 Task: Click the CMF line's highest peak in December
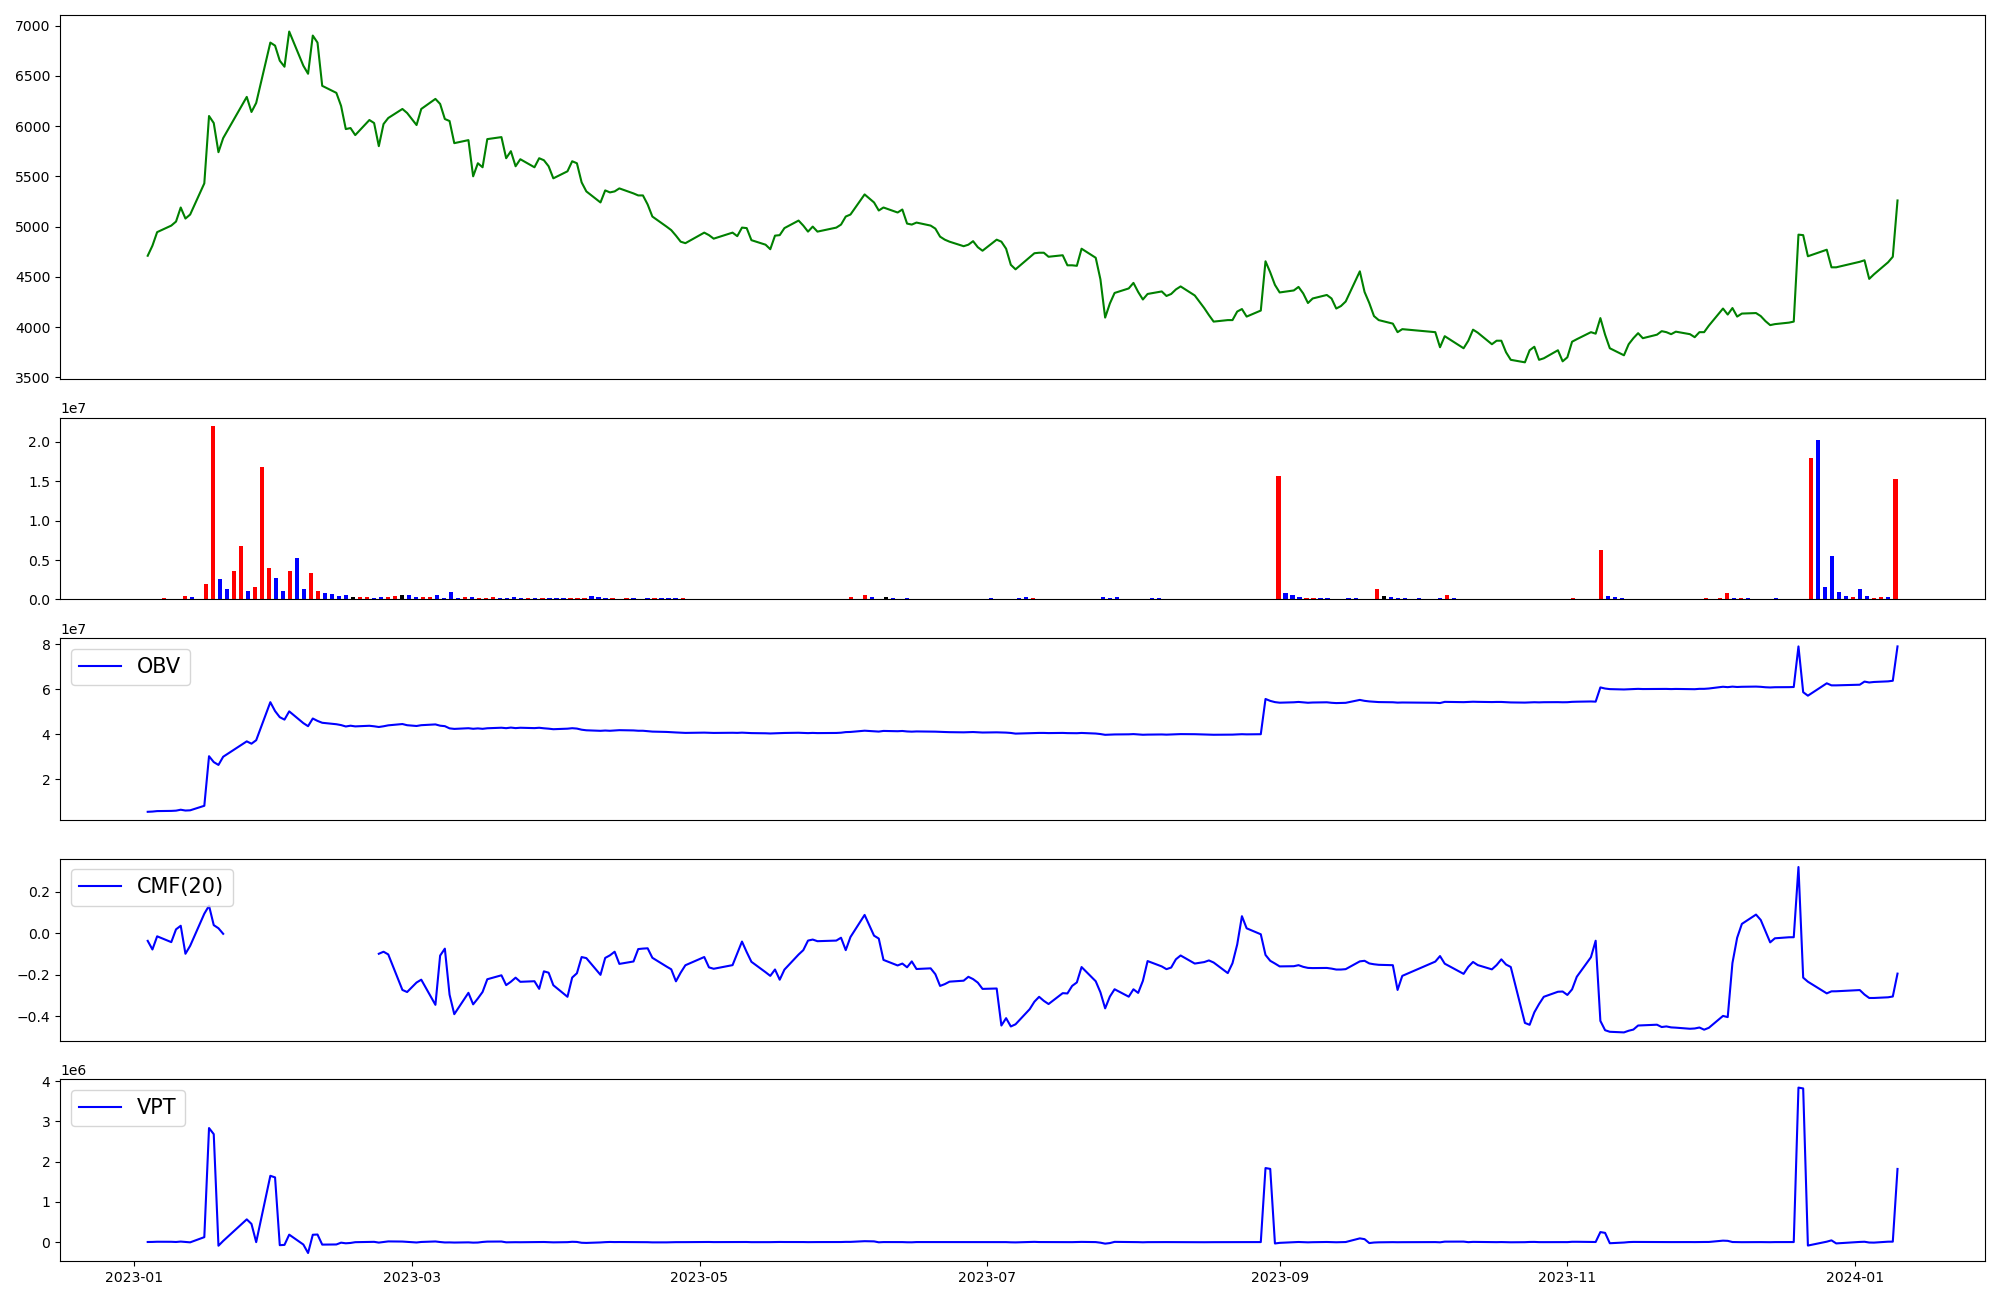[1798, 868]
